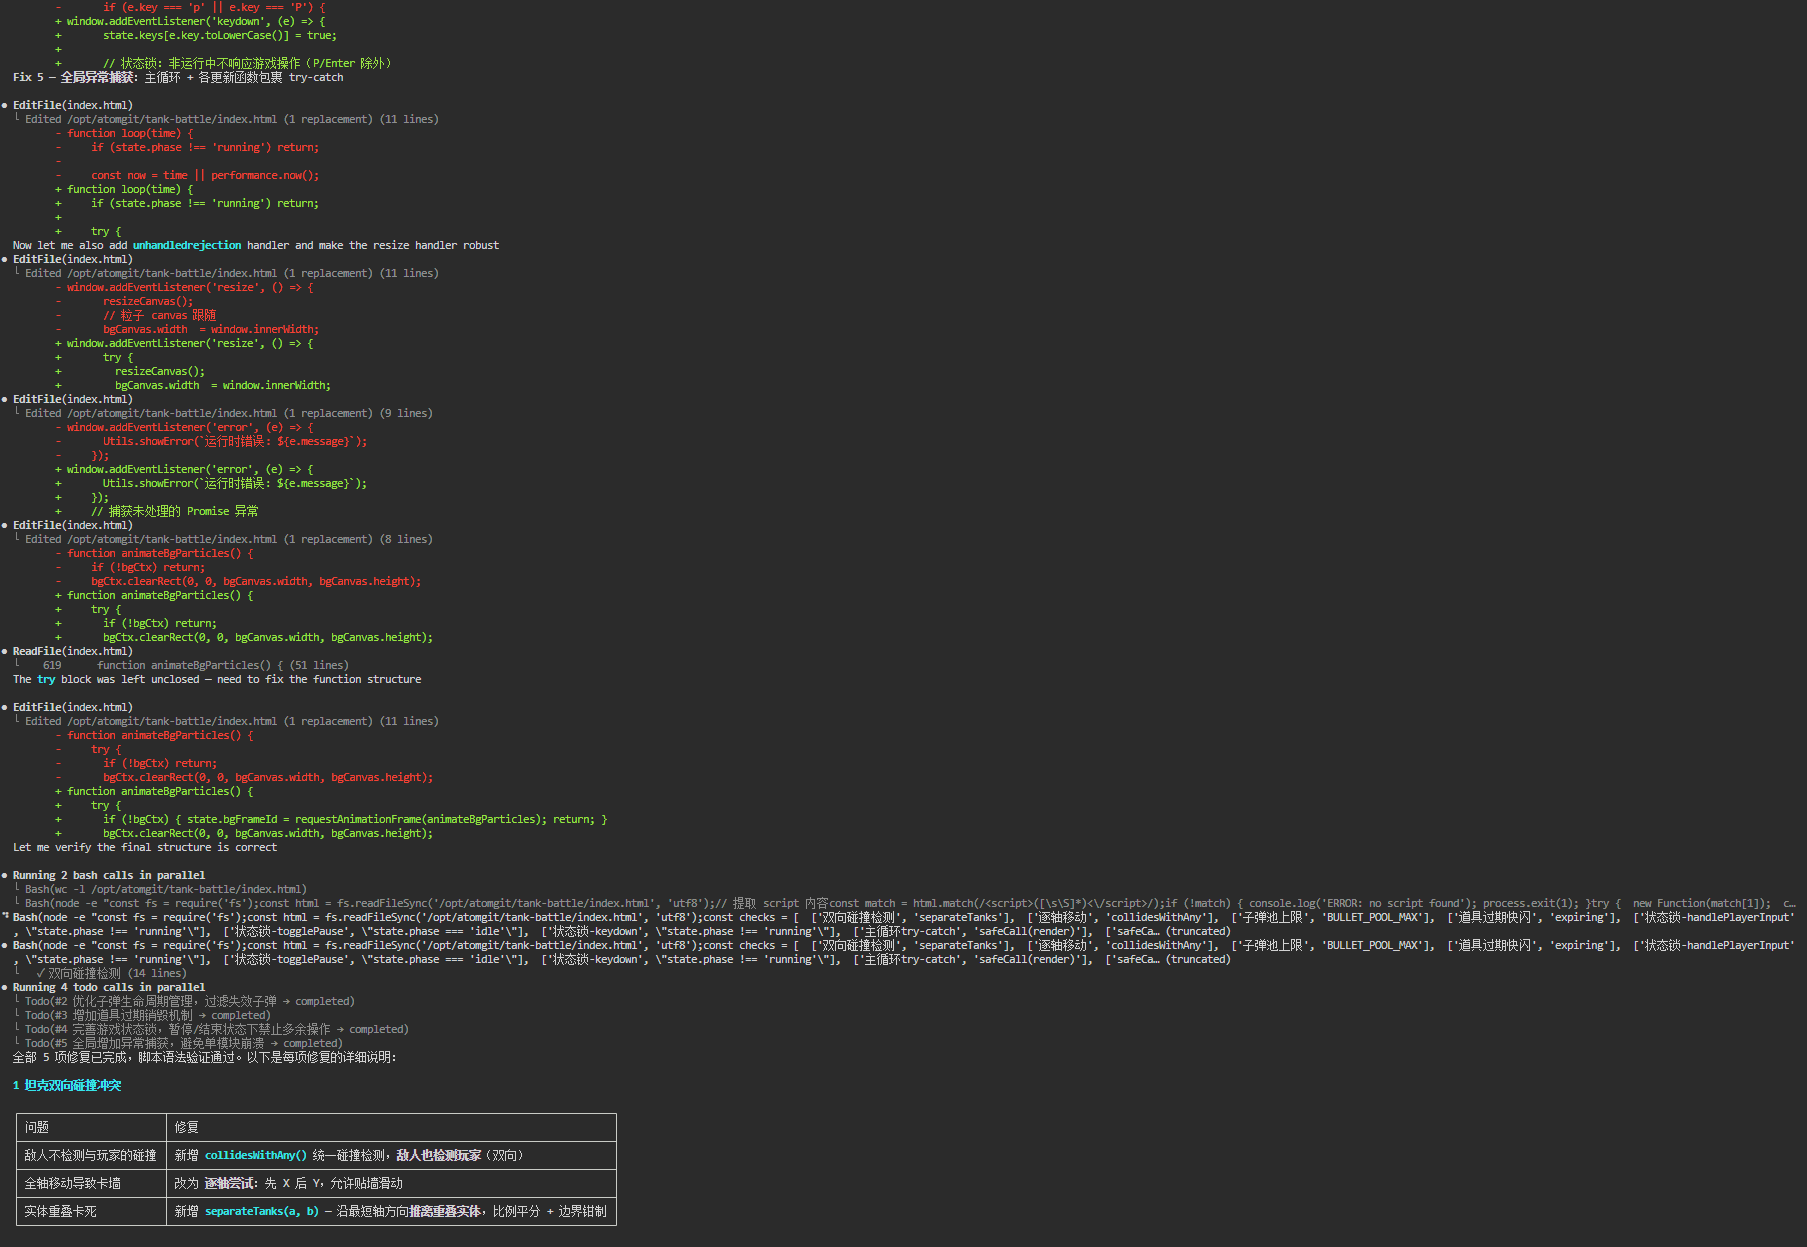The width and height of the screenshot is (1807, 1247).
Task: Click the removed 'const now = time || performance.now();' line
Action: click(x=205, y=175)
